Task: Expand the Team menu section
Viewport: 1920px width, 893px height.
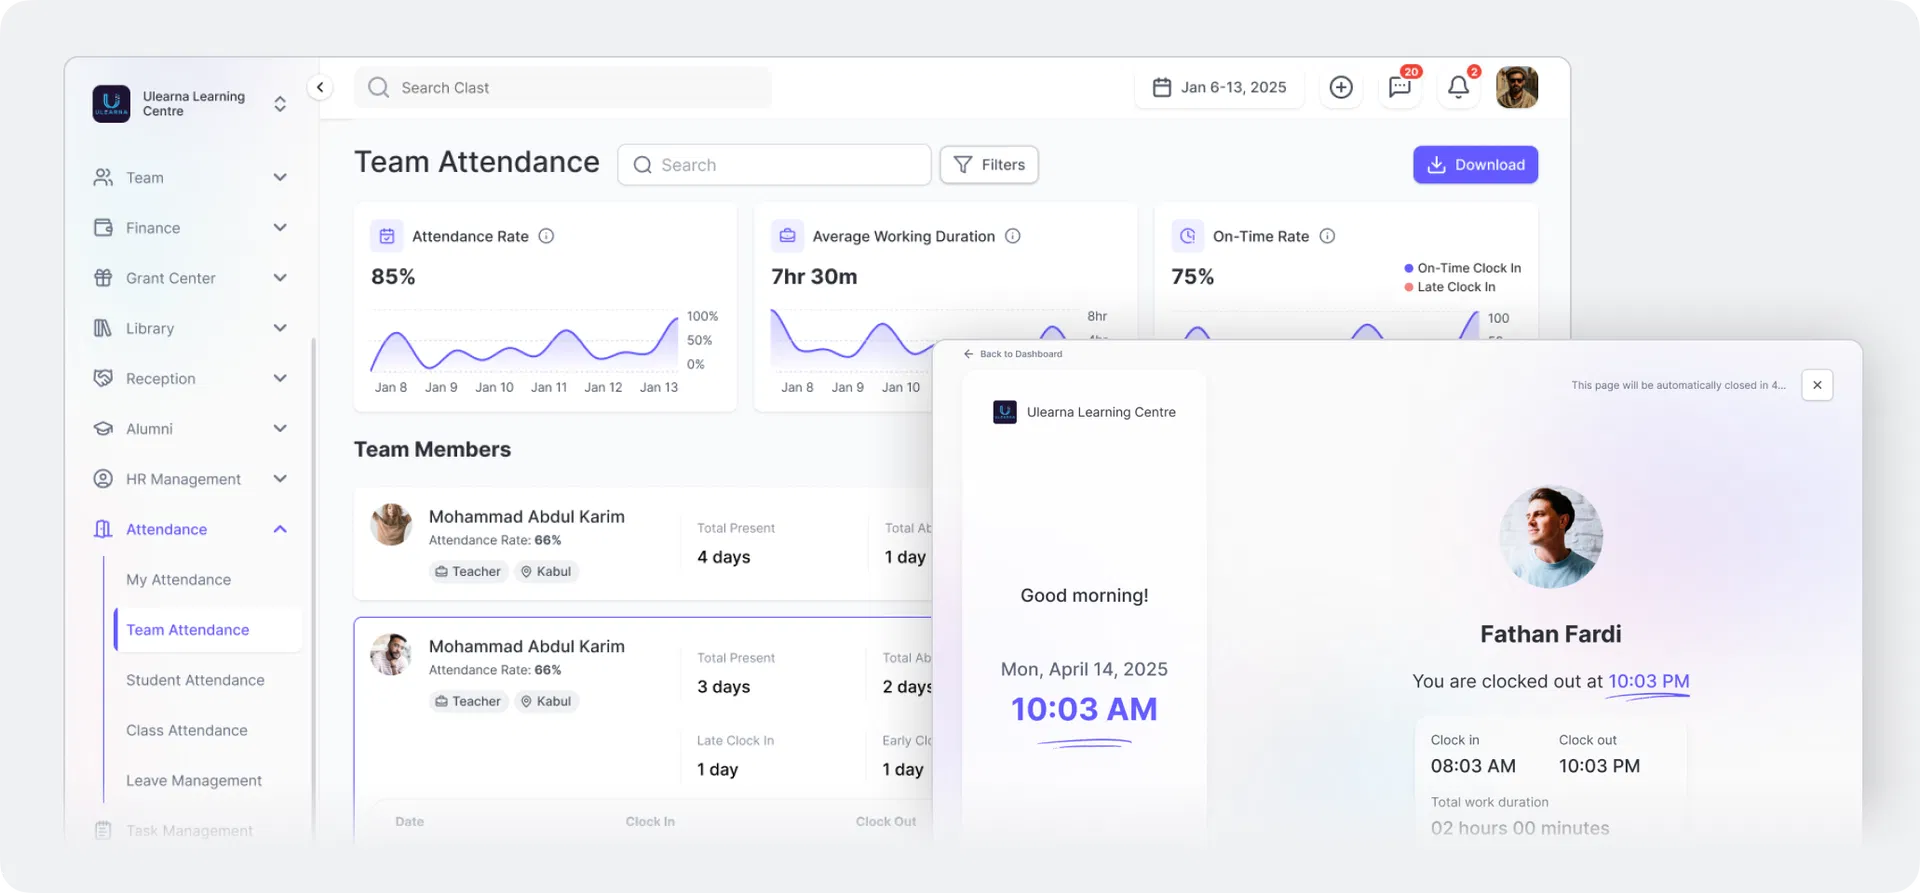Action: [x=280, y=177]
